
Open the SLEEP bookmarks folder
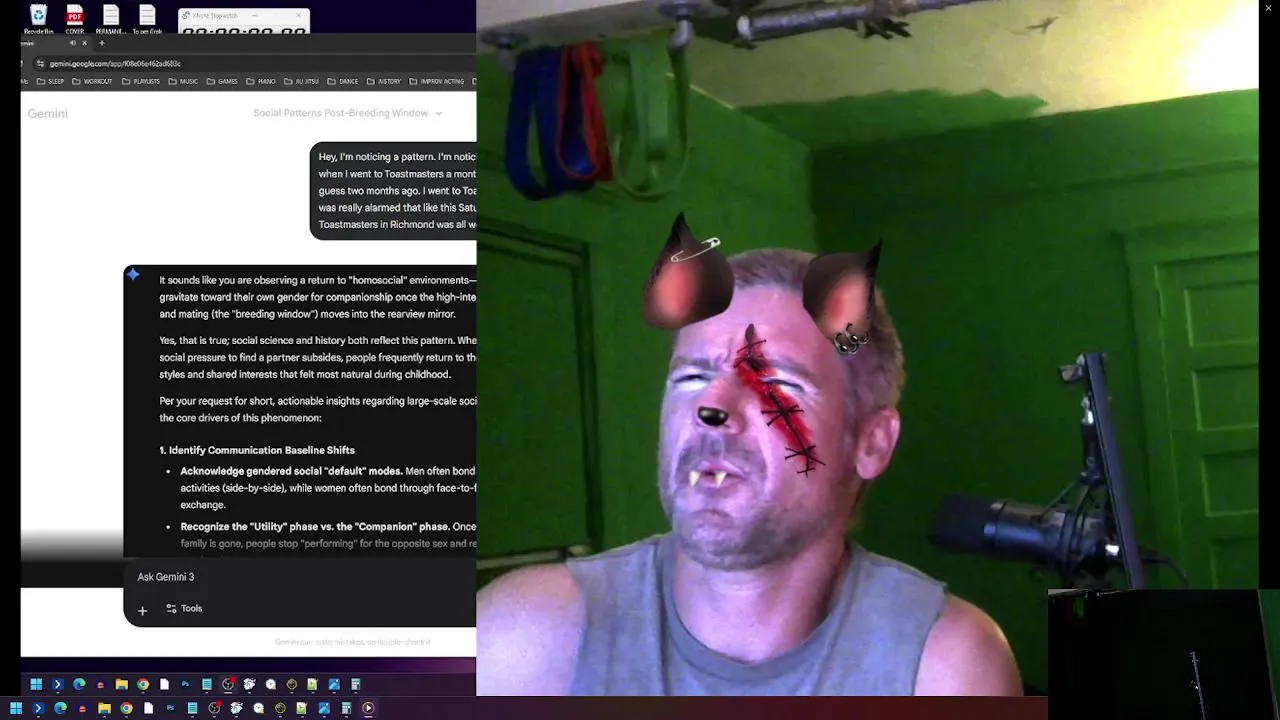pyautogui.click(x=50, y=81)
